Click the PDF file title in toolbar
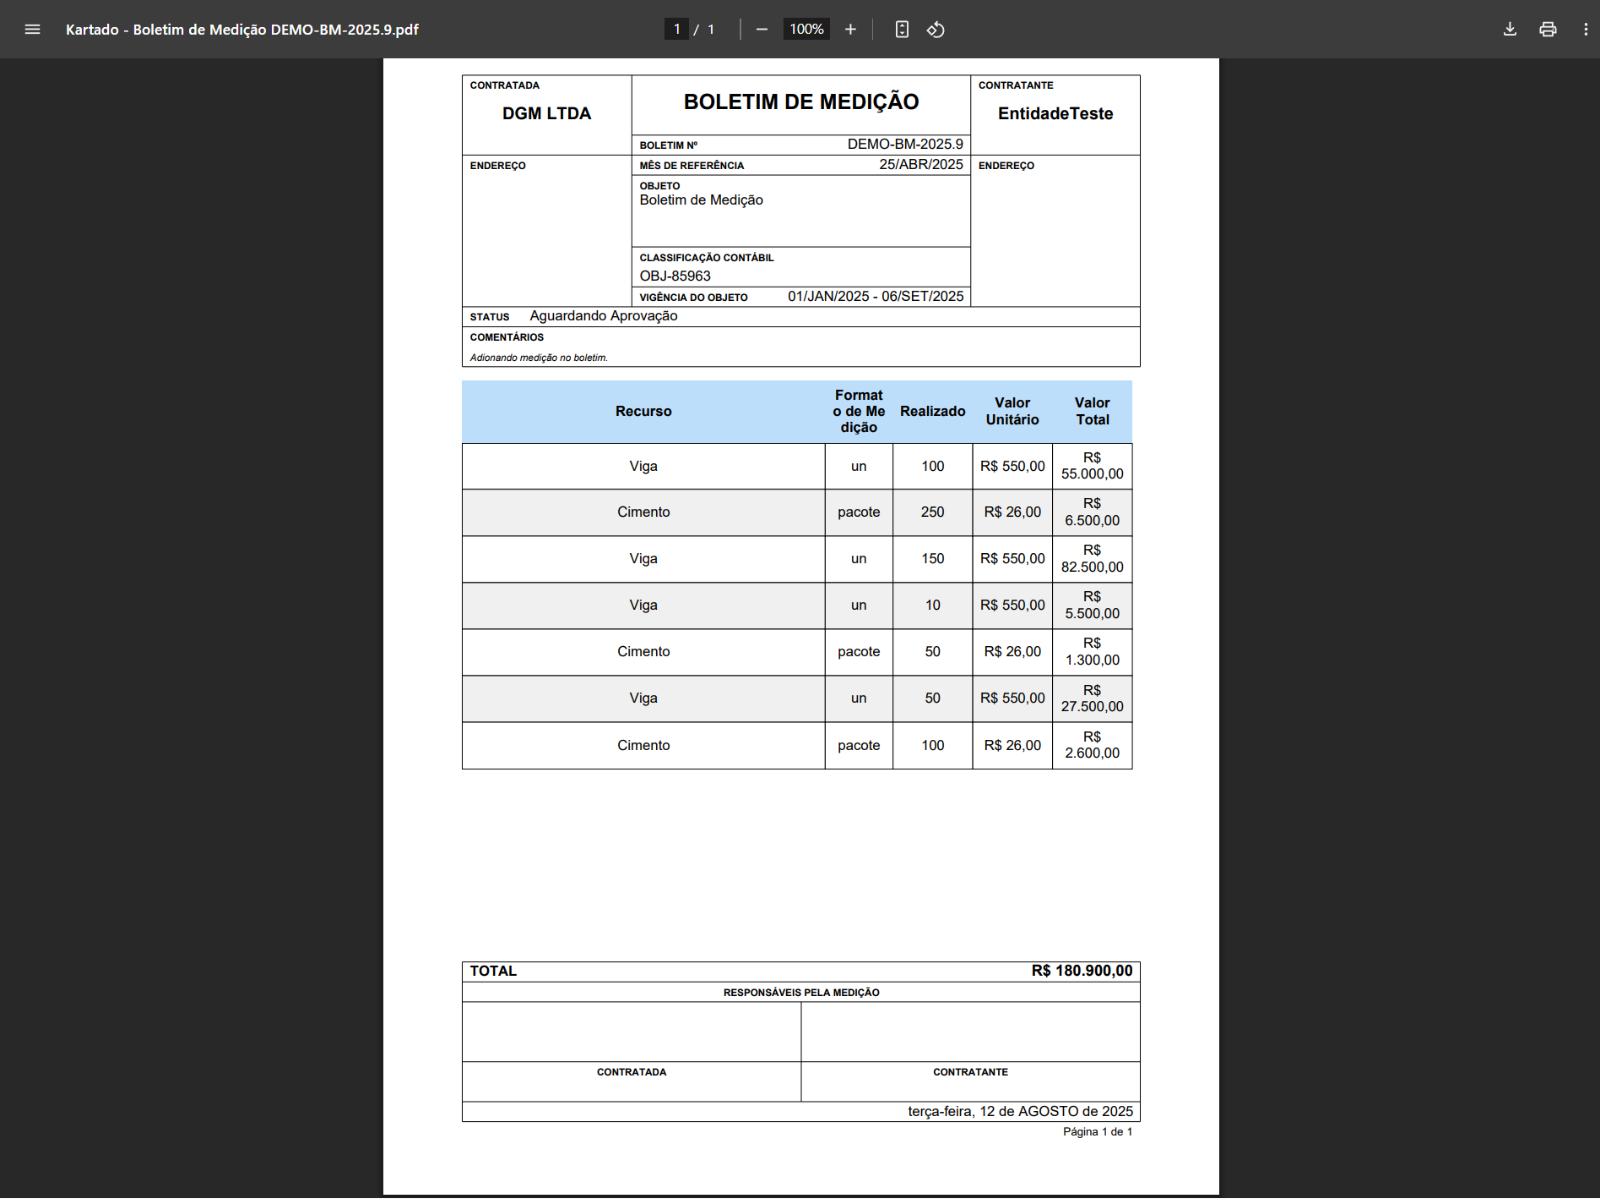 242,30
